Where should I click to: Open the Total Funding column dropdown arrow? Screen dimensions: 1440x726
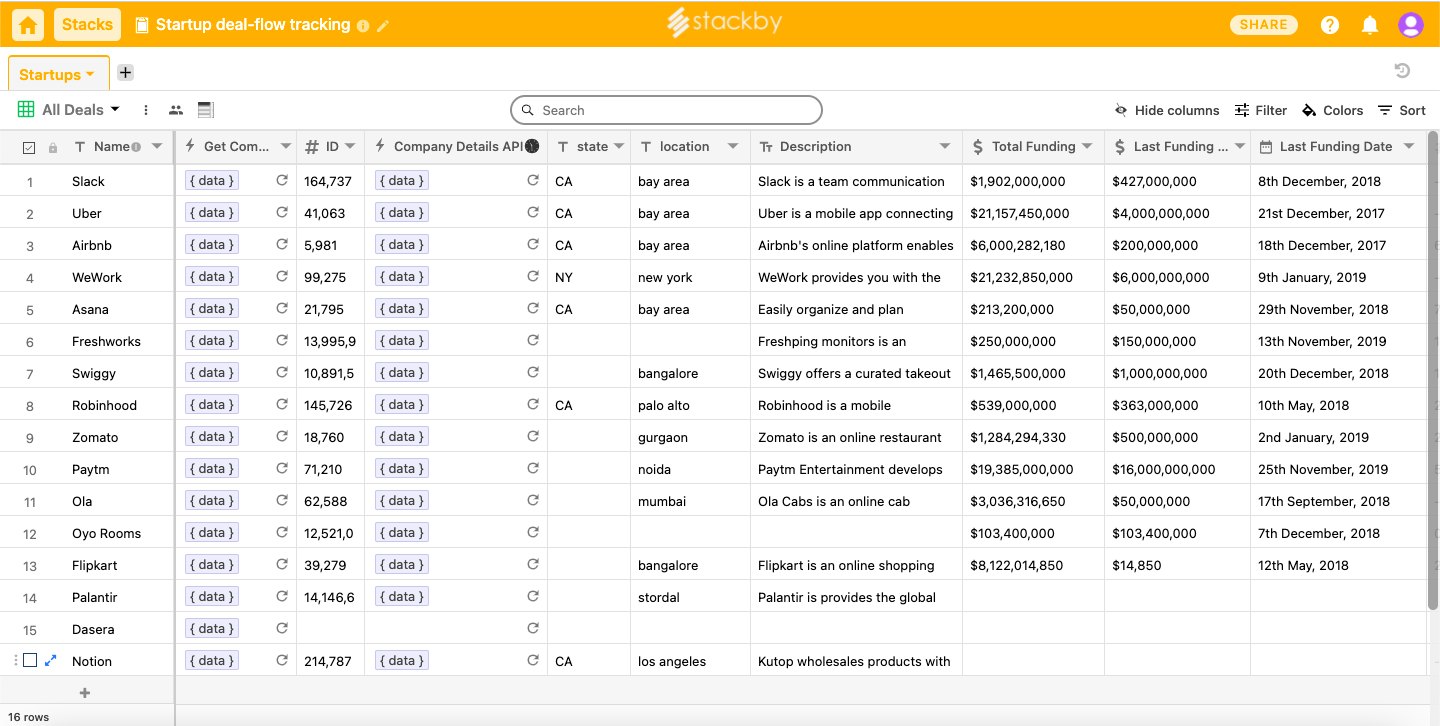click(1087, 147)
